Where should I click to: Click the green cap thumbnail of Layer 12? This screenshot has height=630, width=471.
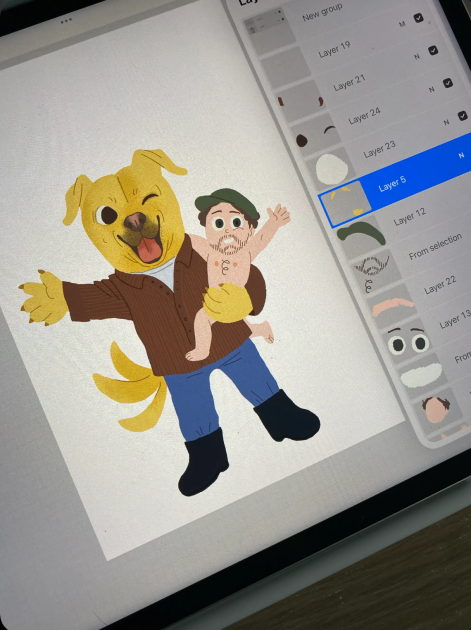click(x=361, y=235)
